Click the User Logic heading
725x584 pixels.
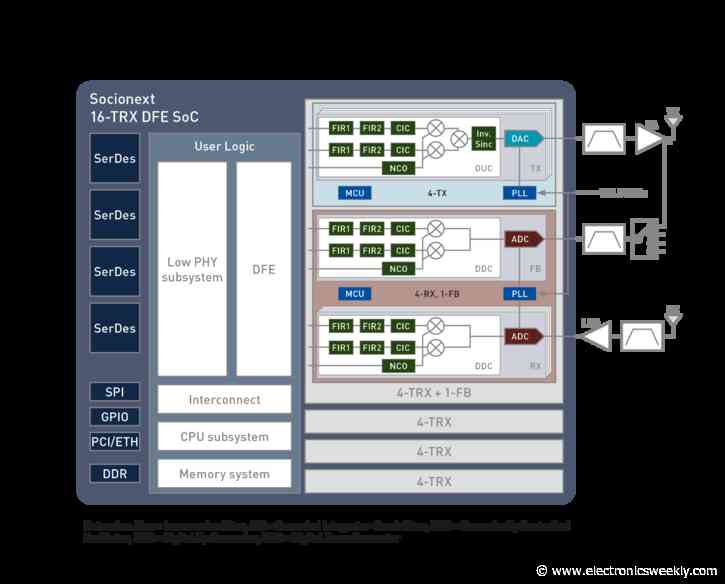[224, 147]
